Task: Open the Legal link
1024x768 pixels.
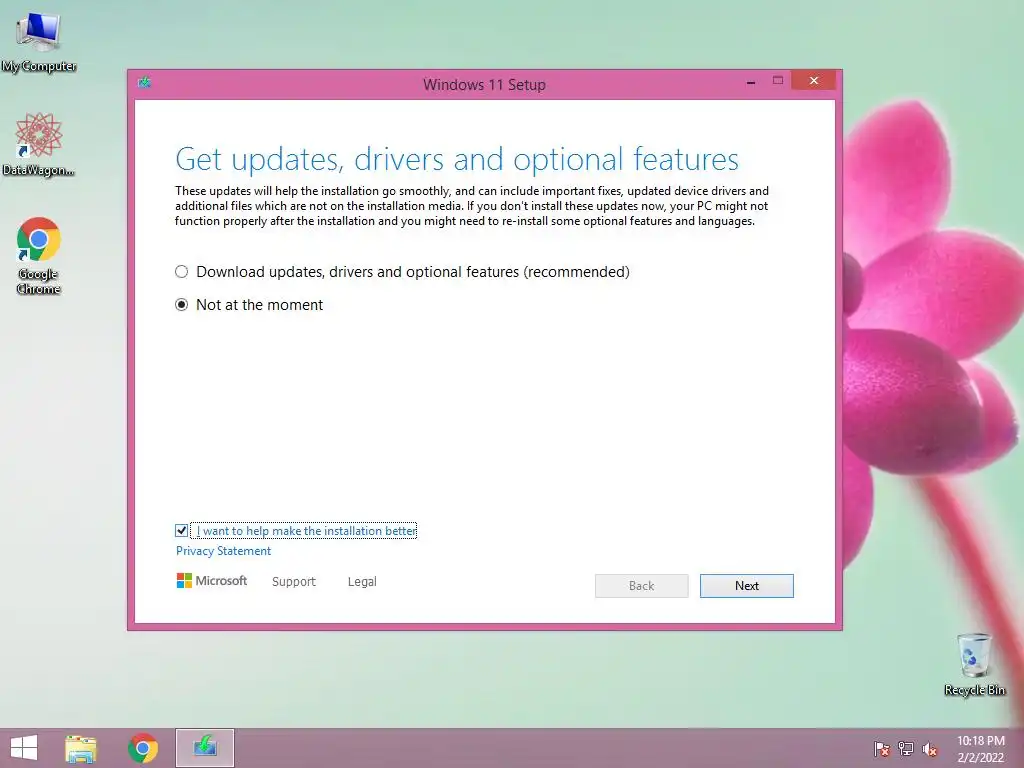Action: [362, 581]
